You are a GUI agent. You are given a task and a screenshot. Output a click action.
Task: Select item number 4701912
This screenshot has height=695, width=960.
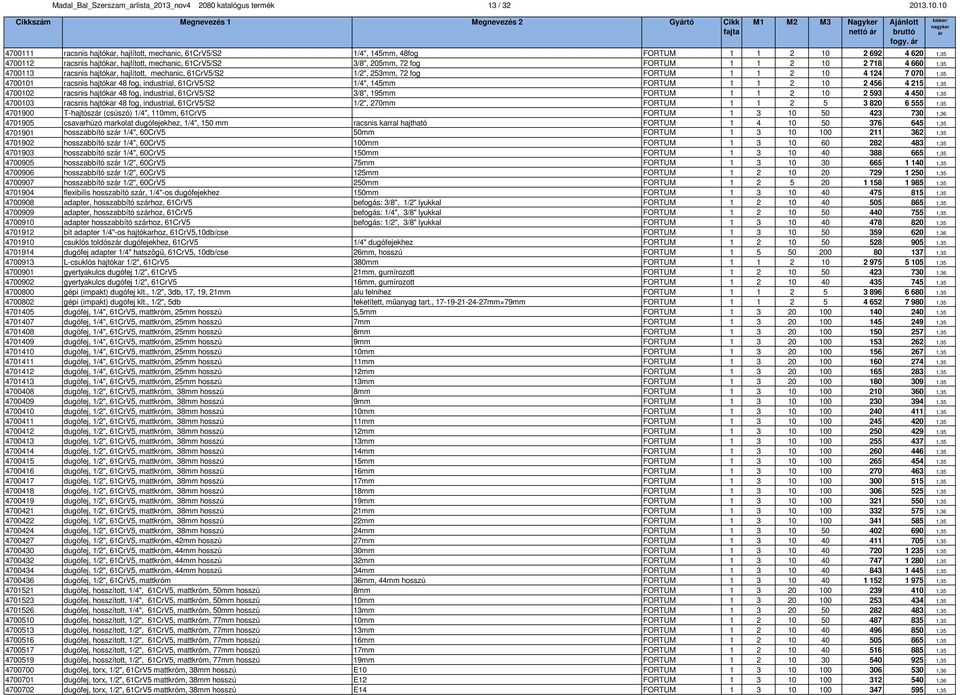(20, 232)
